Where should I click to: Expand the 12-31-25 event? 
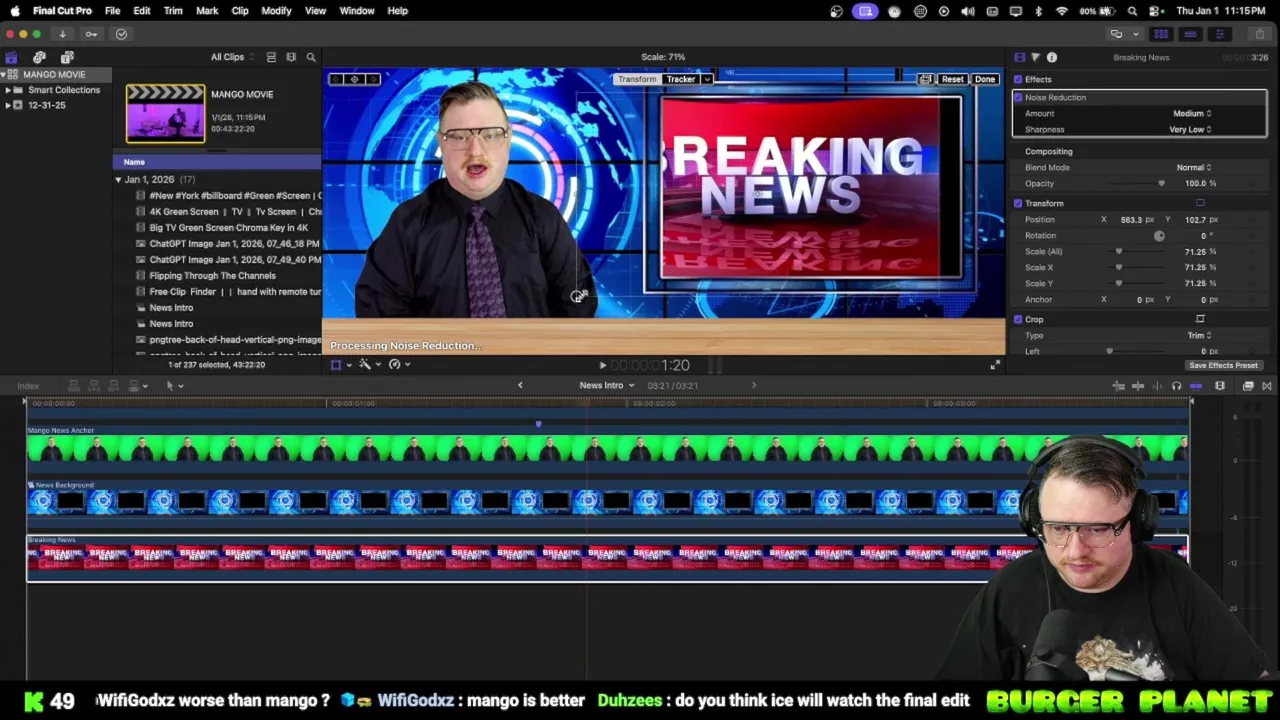[8, 105]
